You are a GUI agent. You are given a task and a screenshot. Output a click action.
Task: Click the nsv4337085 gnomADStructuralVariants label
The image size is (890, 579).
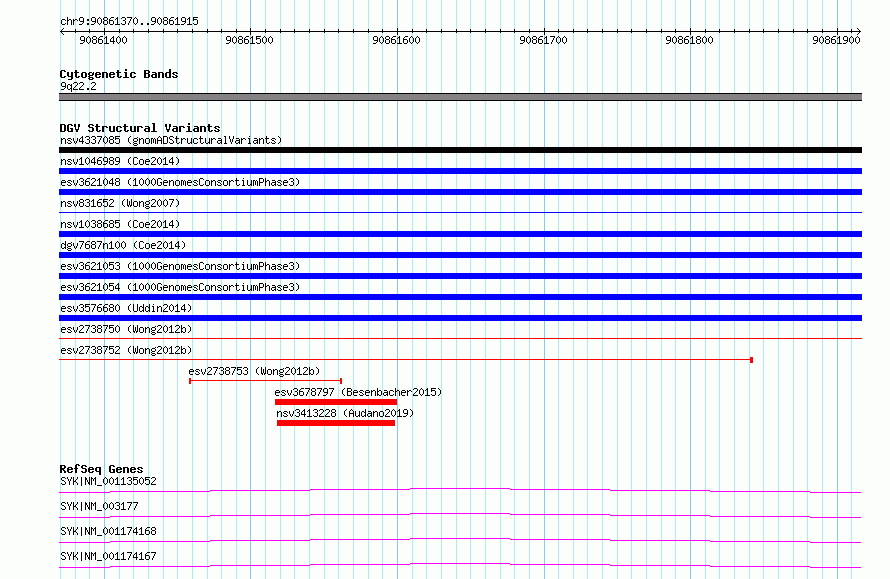171,140
